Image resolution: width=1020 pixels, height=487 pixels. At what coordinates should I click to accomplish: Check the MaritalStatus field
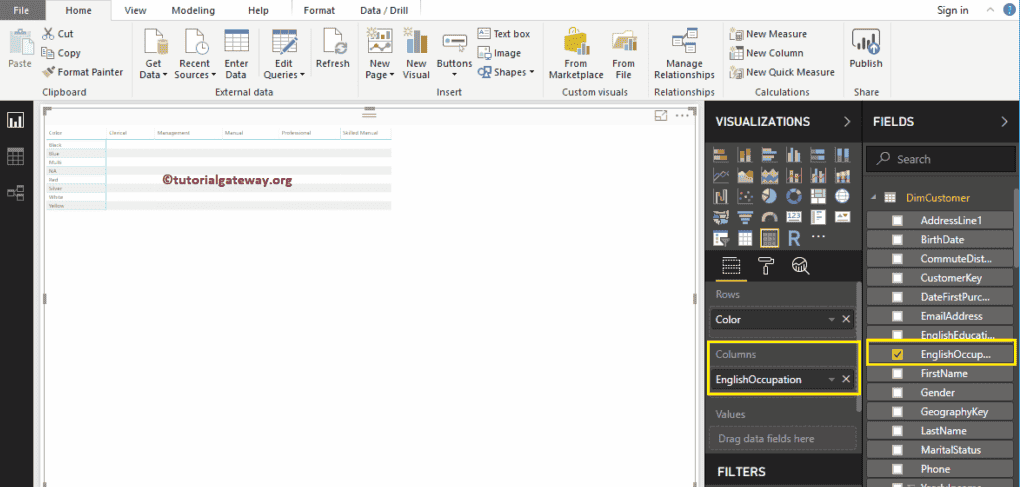[x=897, y=450]
